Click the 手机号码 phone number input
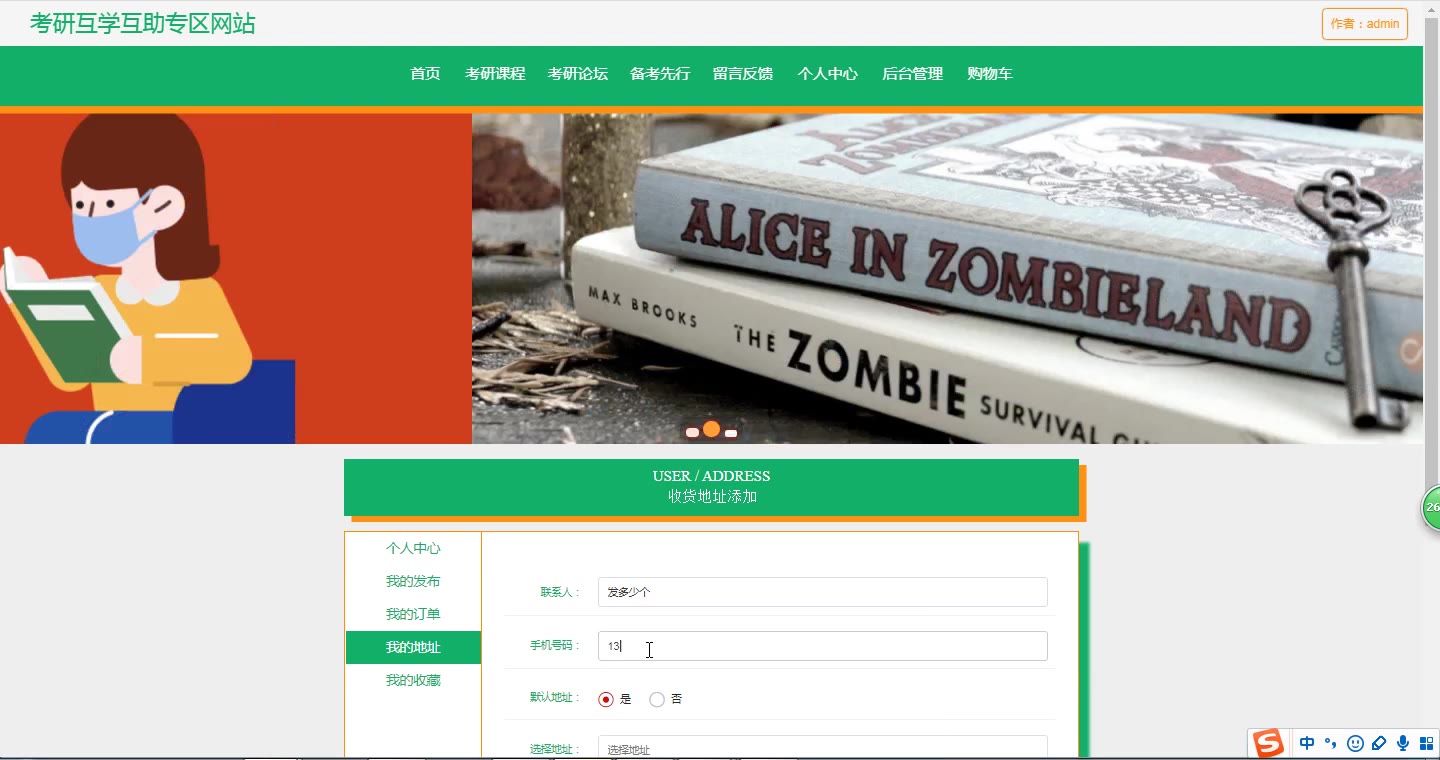The width and height of the screenshot is (1440, 760). pos(822,646)
